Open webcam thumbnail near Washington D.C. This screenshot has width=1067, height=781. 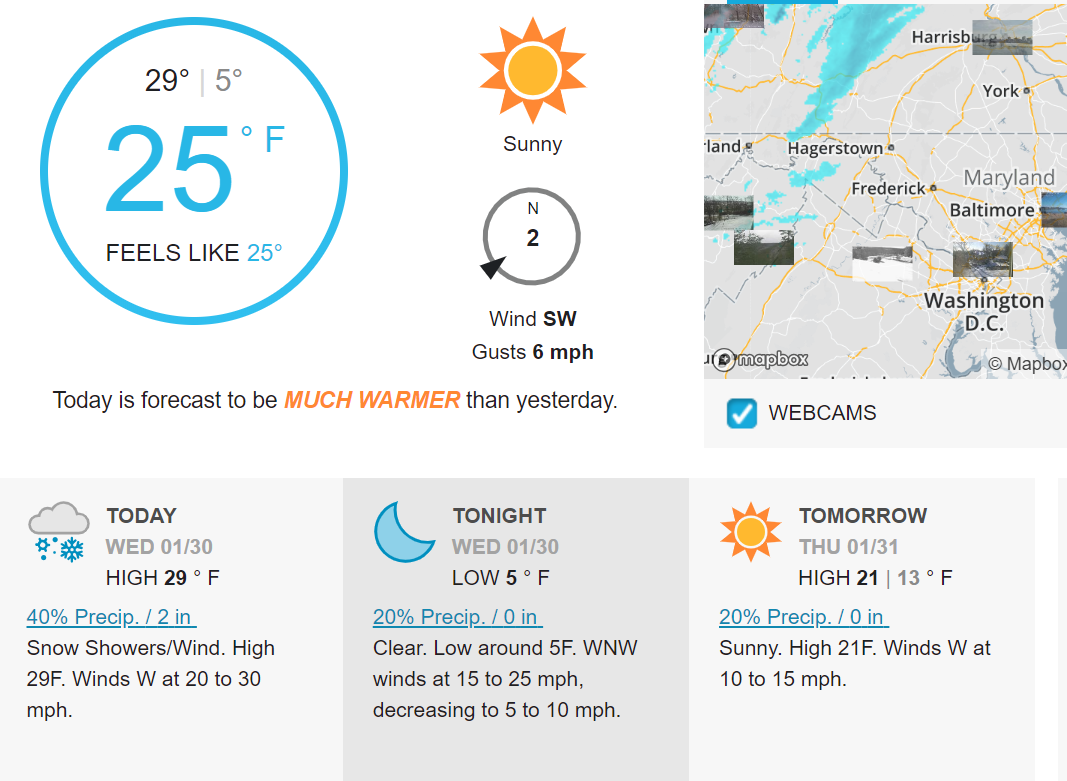coord(982,259)
